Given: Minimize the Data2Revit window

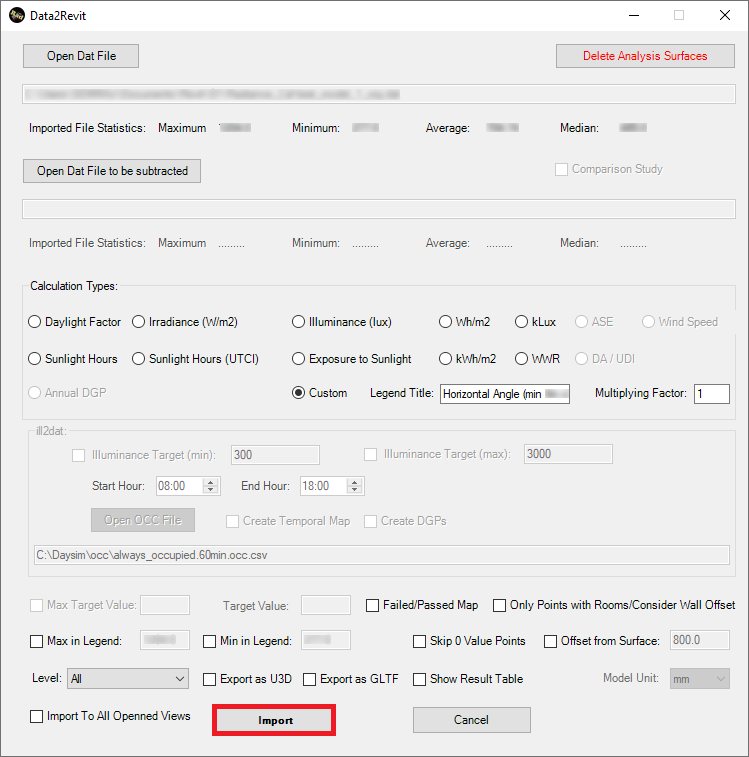Looking at the screenshot, I should (x=634, y=15).
